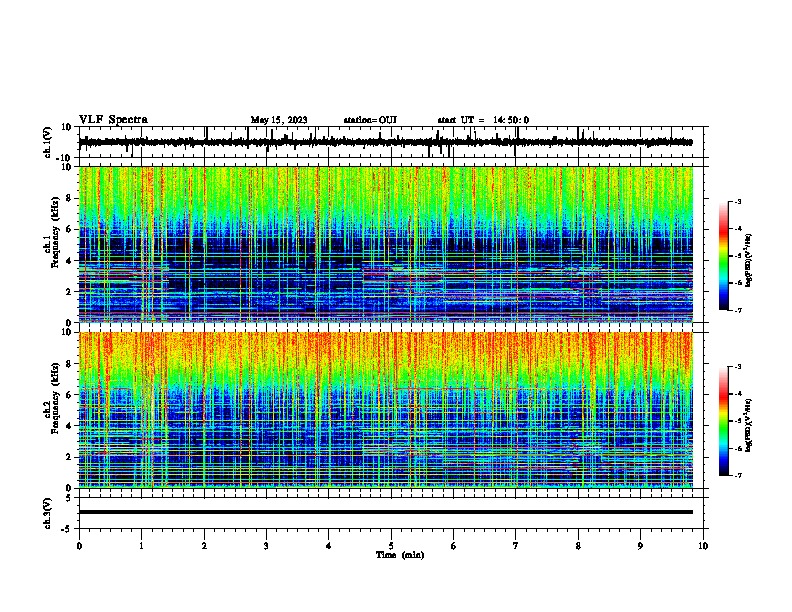Click the upper colorbar log(PSD) label

click(x=749, y=260)
